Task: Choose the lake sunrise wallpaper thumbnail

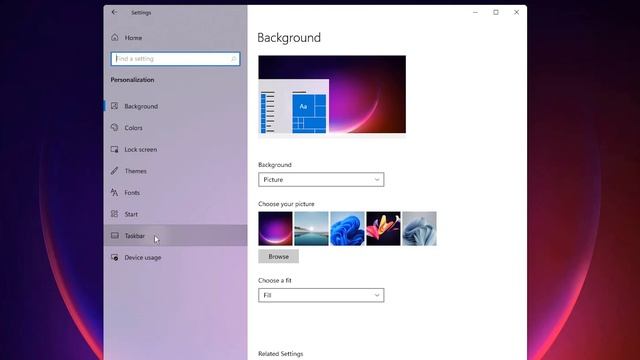Action: 311,229
